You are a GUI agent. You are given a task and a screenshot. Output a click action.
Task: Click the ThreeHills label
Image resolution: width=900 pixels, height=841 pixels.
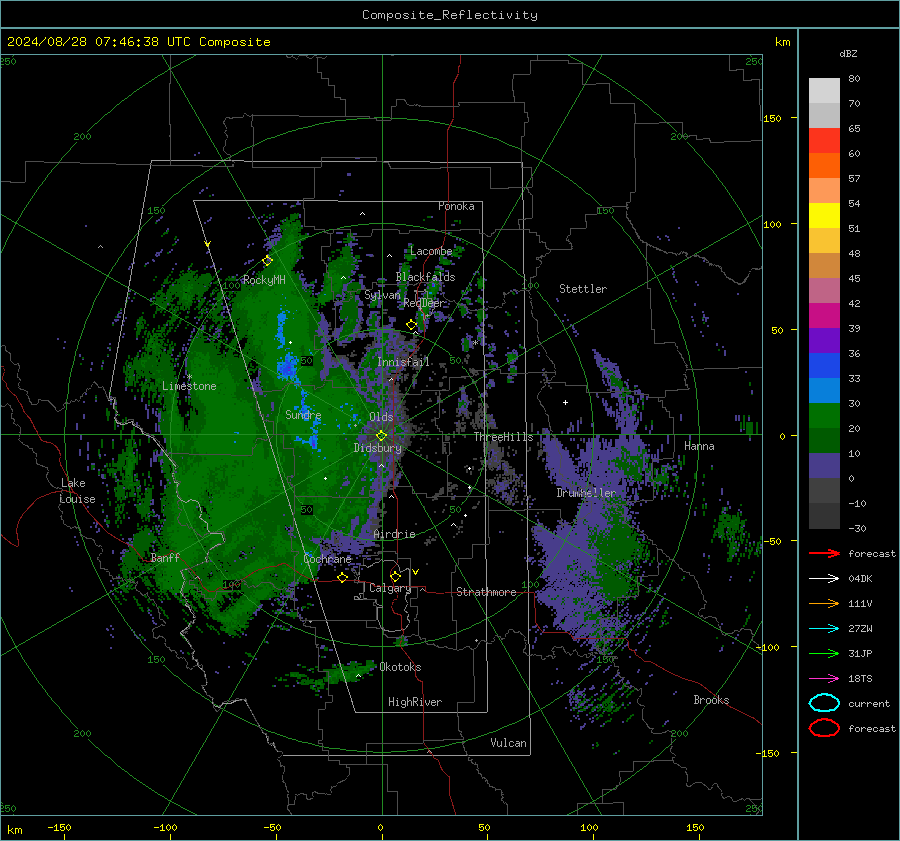click(x=503, y=437)
